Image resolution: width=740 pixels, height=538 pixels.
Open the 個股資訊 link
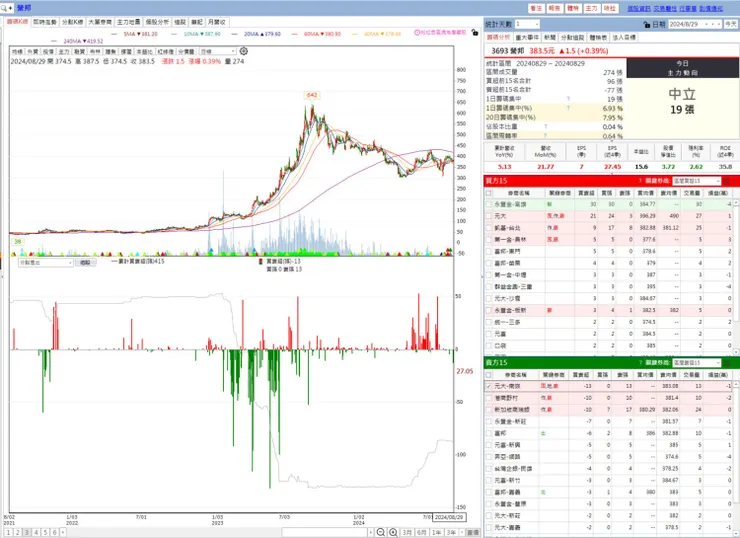[x=639, y=8]
